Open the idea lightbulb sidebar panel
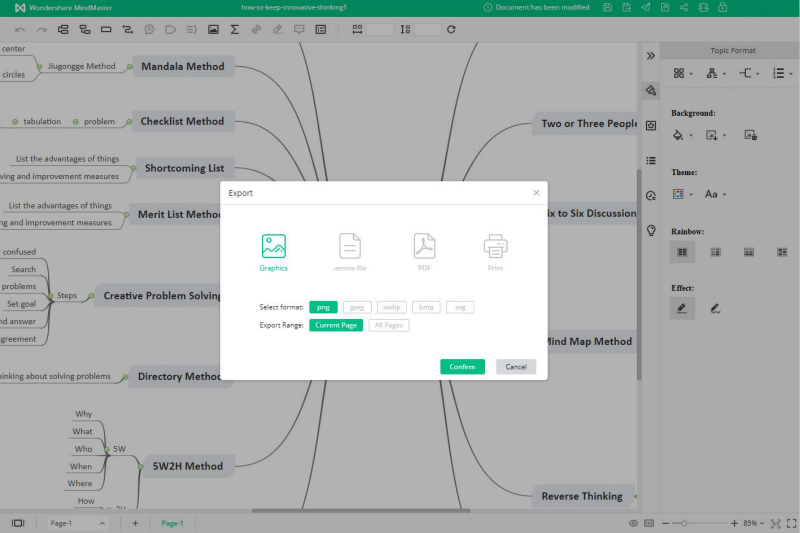The image size is (800, 533). point(651,230)
